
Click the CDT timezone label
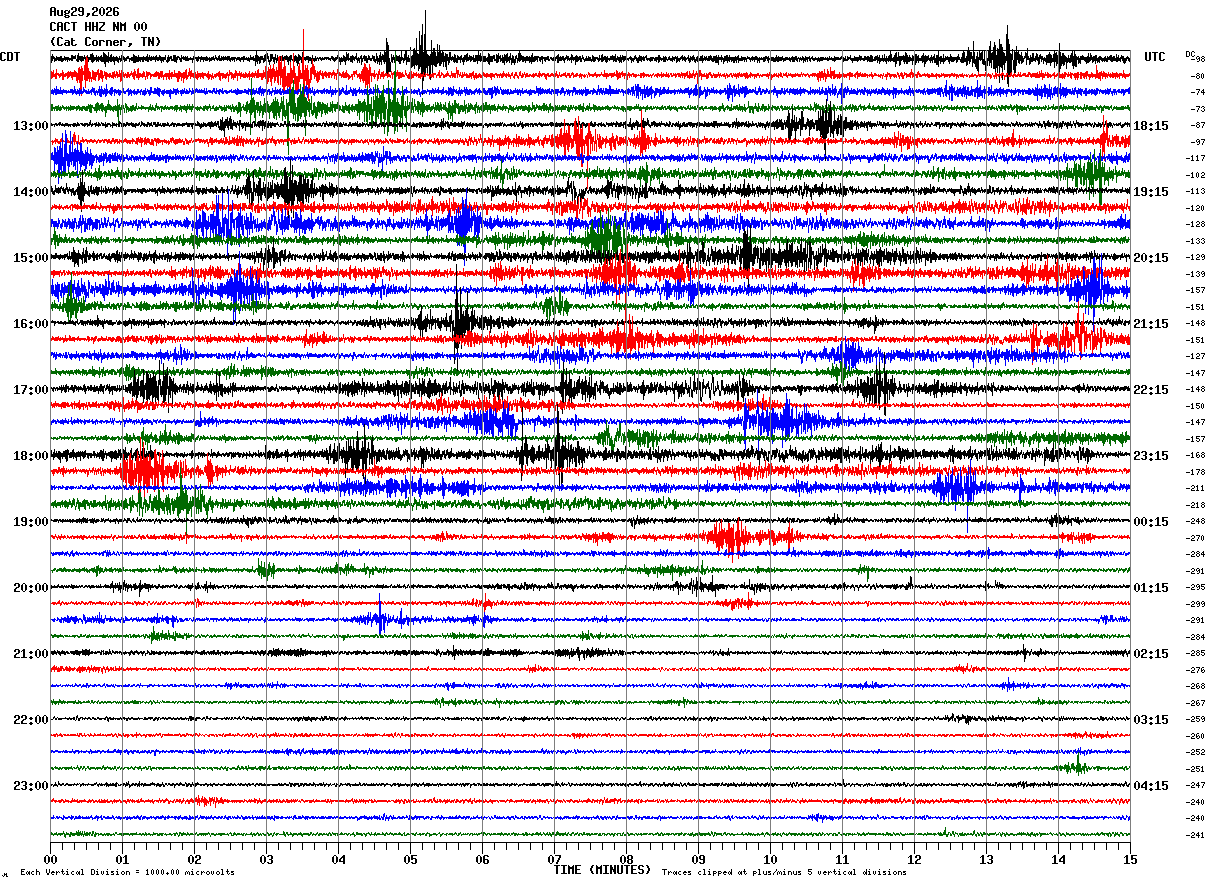(10, 57)
